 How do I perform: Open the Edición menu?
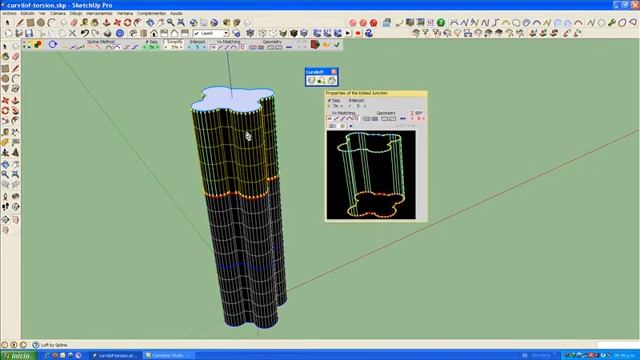pyautogui.click(x=27, y=13)
